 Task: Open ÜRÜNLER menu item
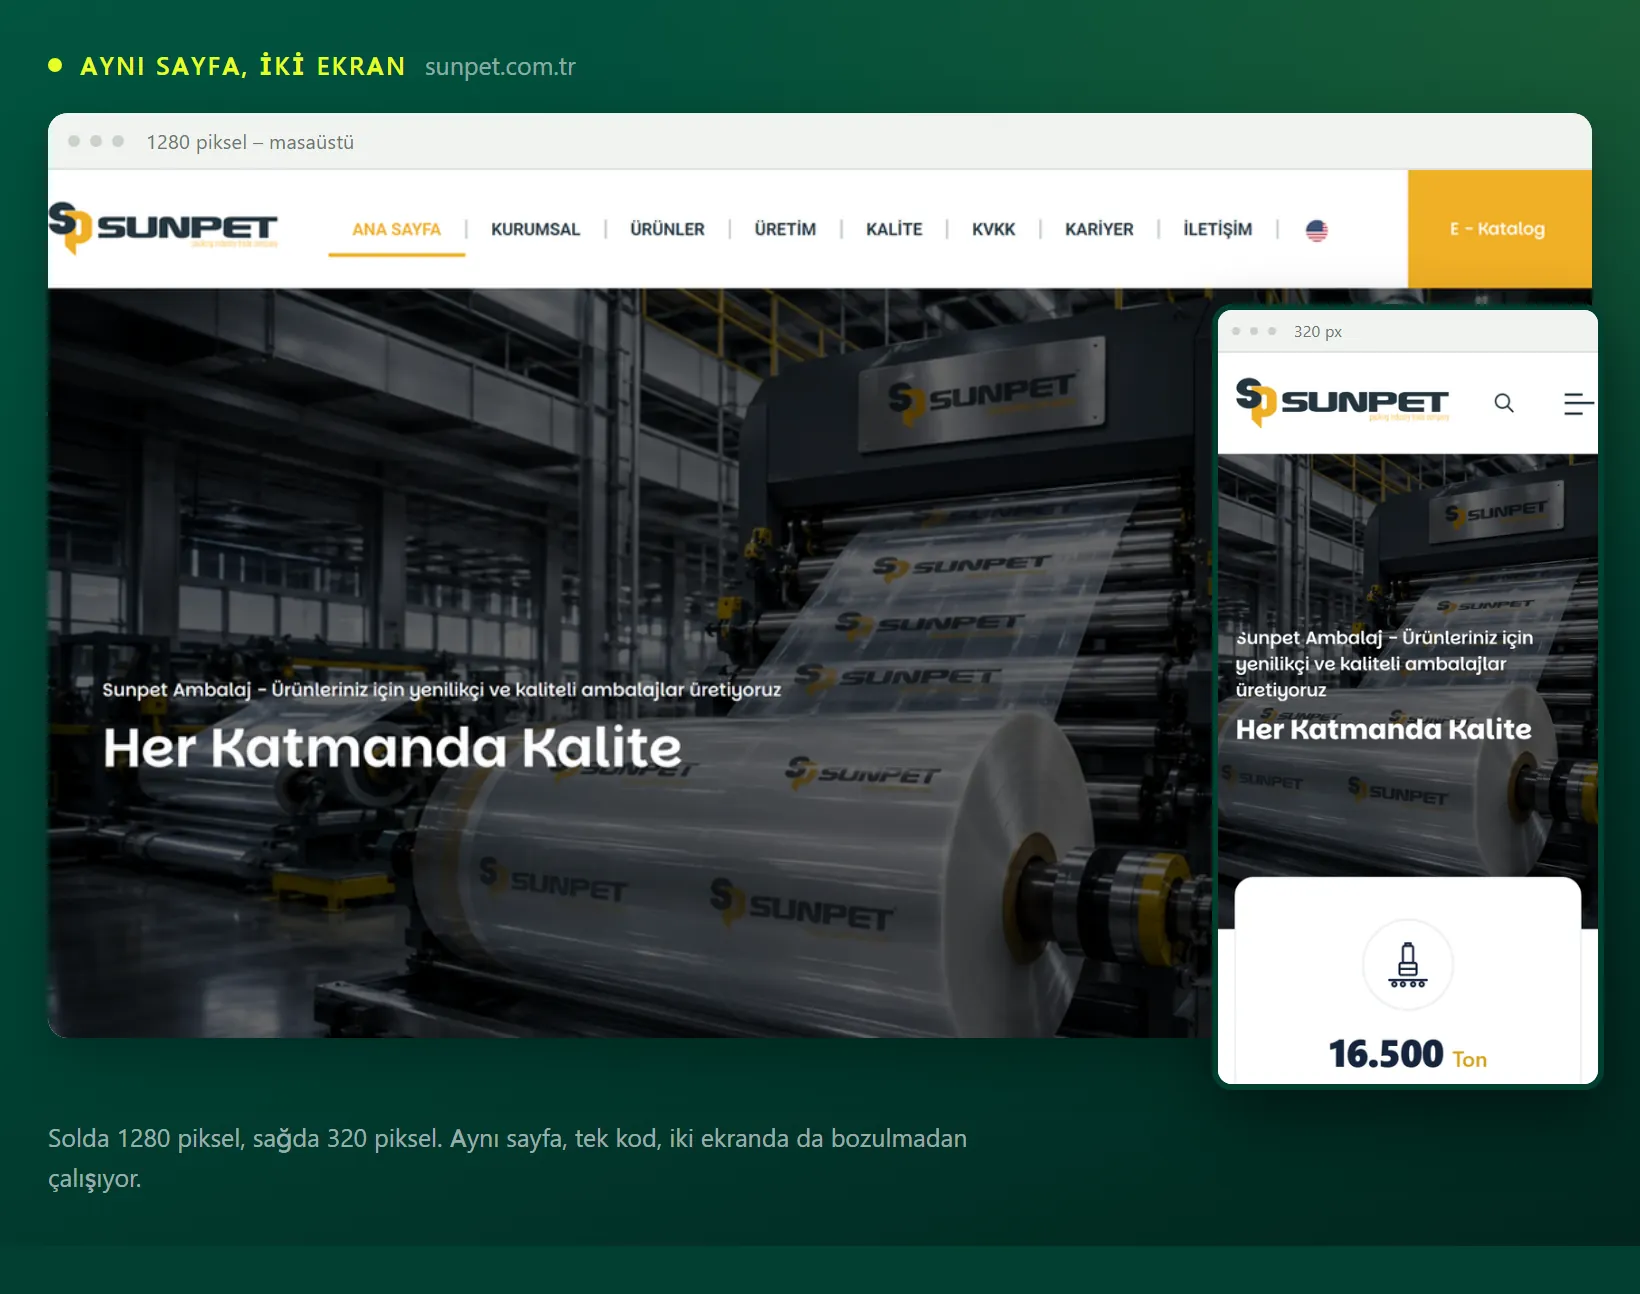(667, 229)
